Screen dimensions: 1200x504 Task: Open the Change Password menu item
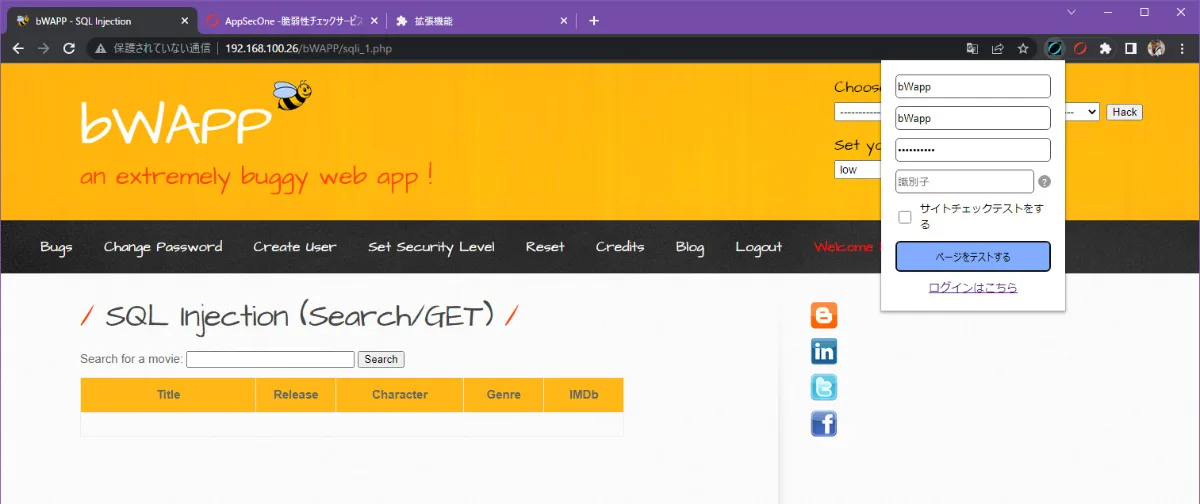163,247
